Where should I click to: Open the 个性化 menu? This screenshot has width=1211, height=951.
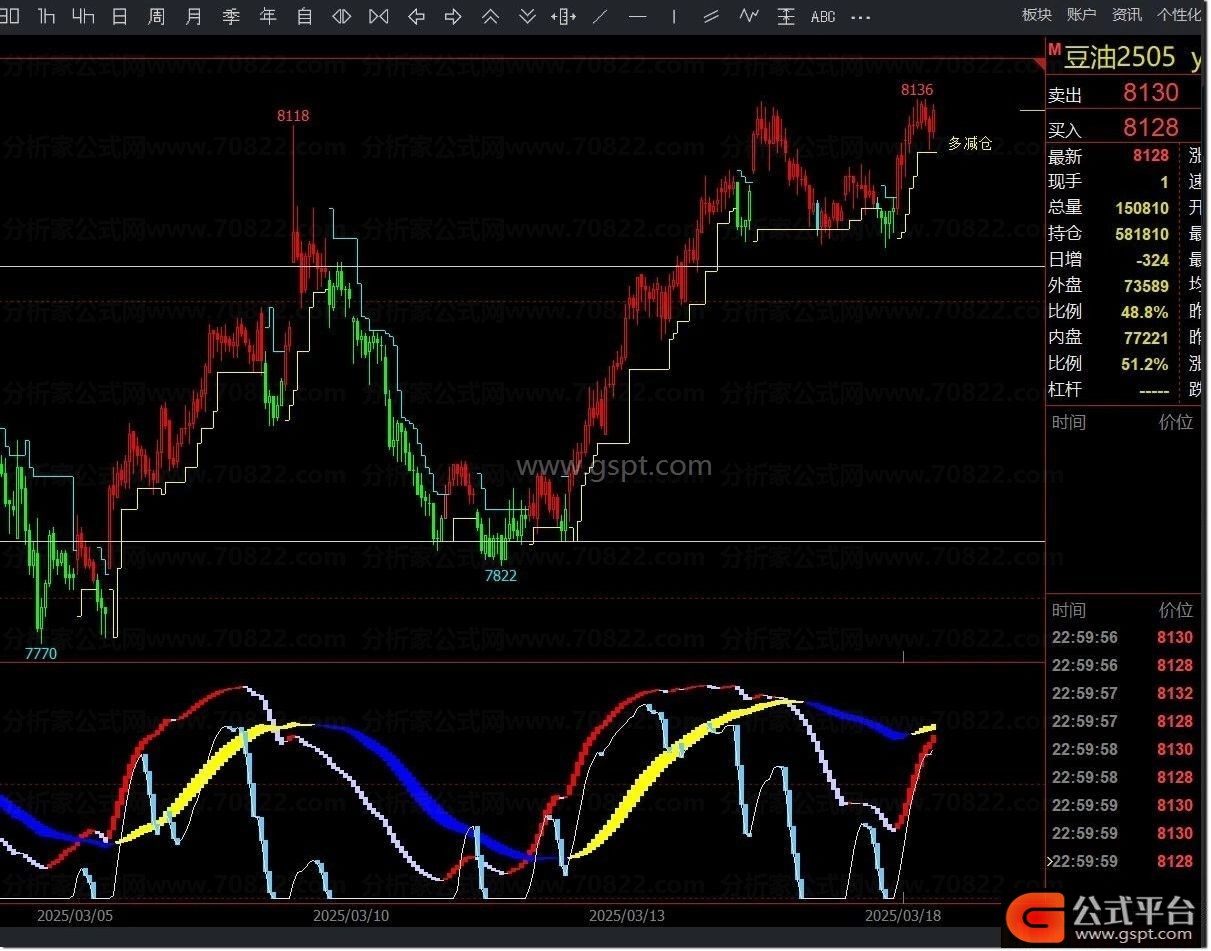(1179, 14)
